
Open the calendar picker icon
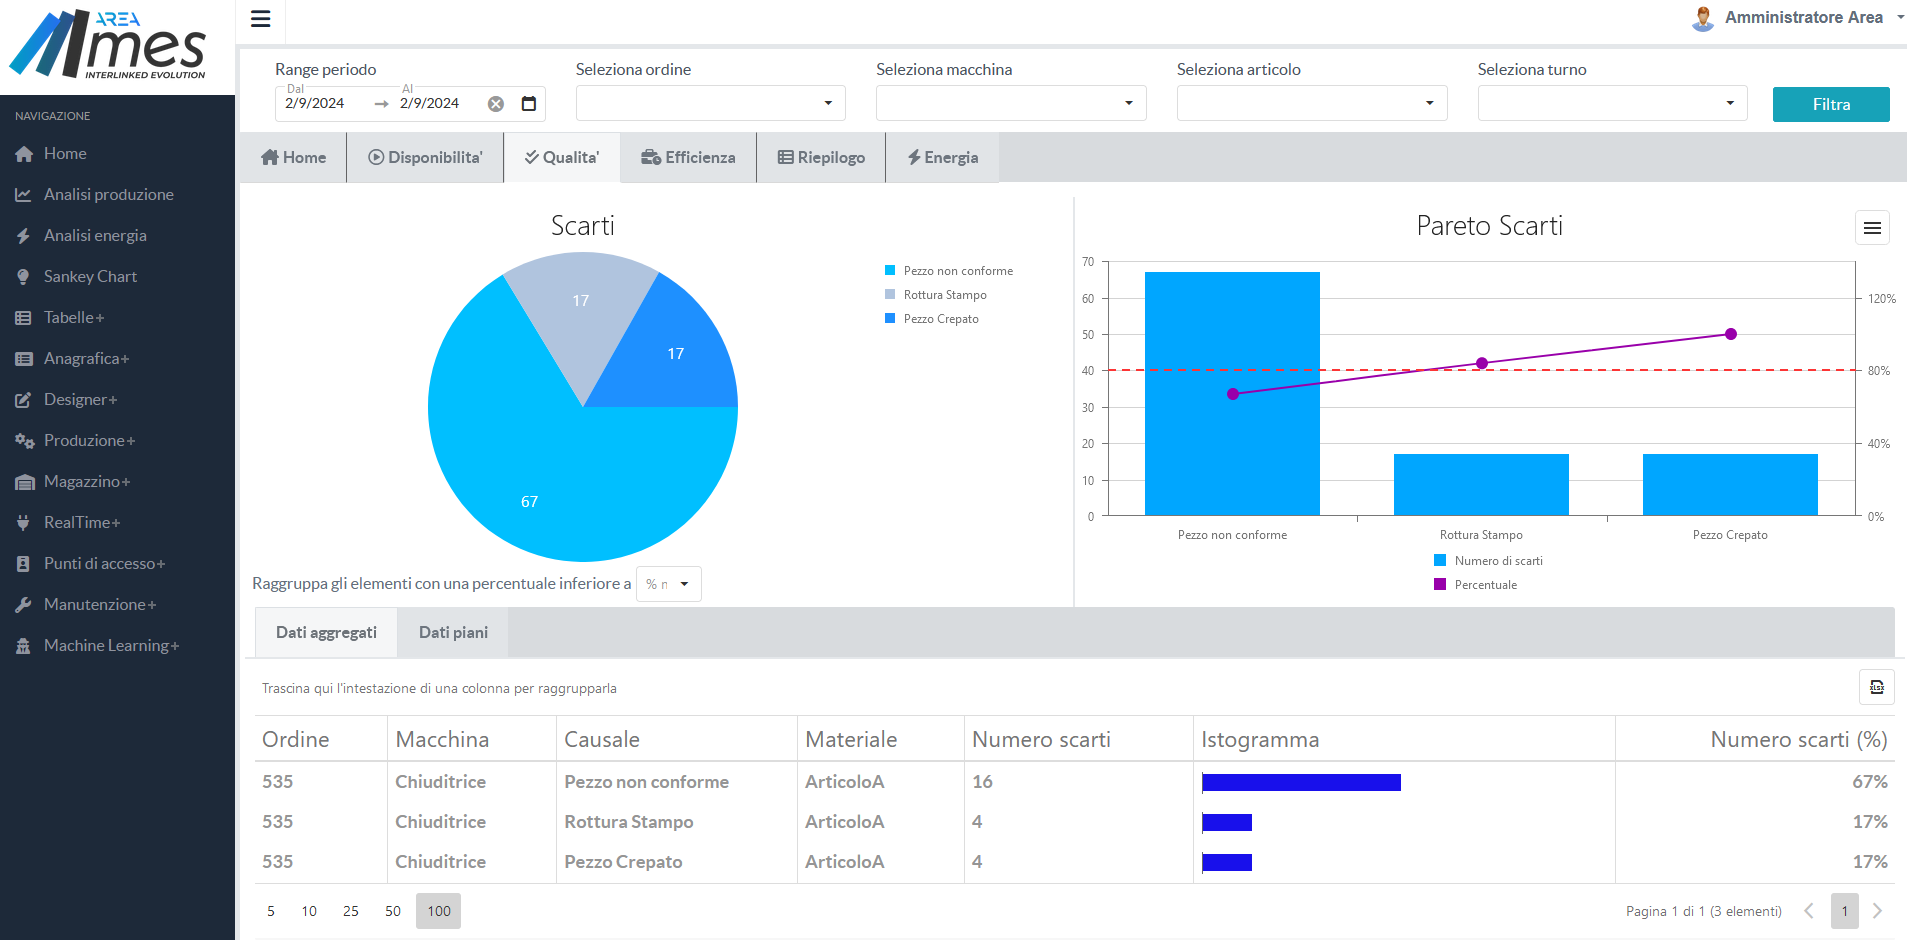point(529,104)
